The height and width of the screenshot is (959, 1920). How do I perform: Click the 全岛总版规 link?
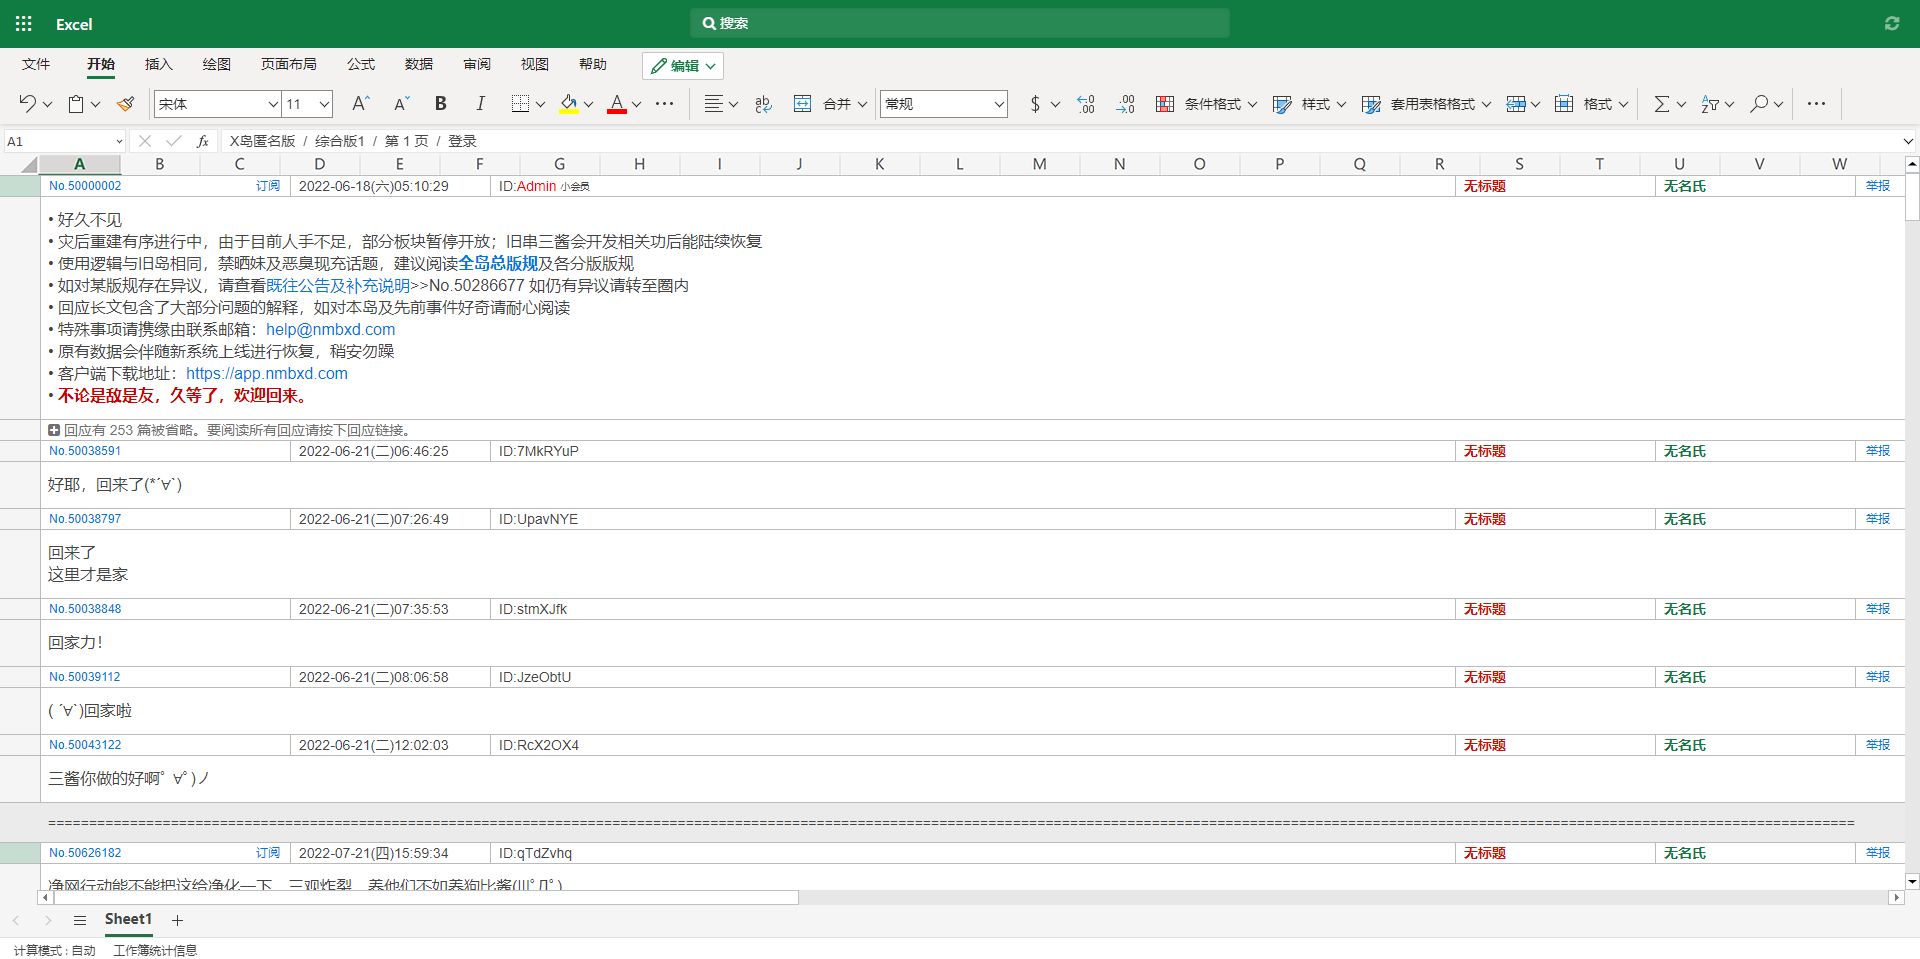click(498, 263)
